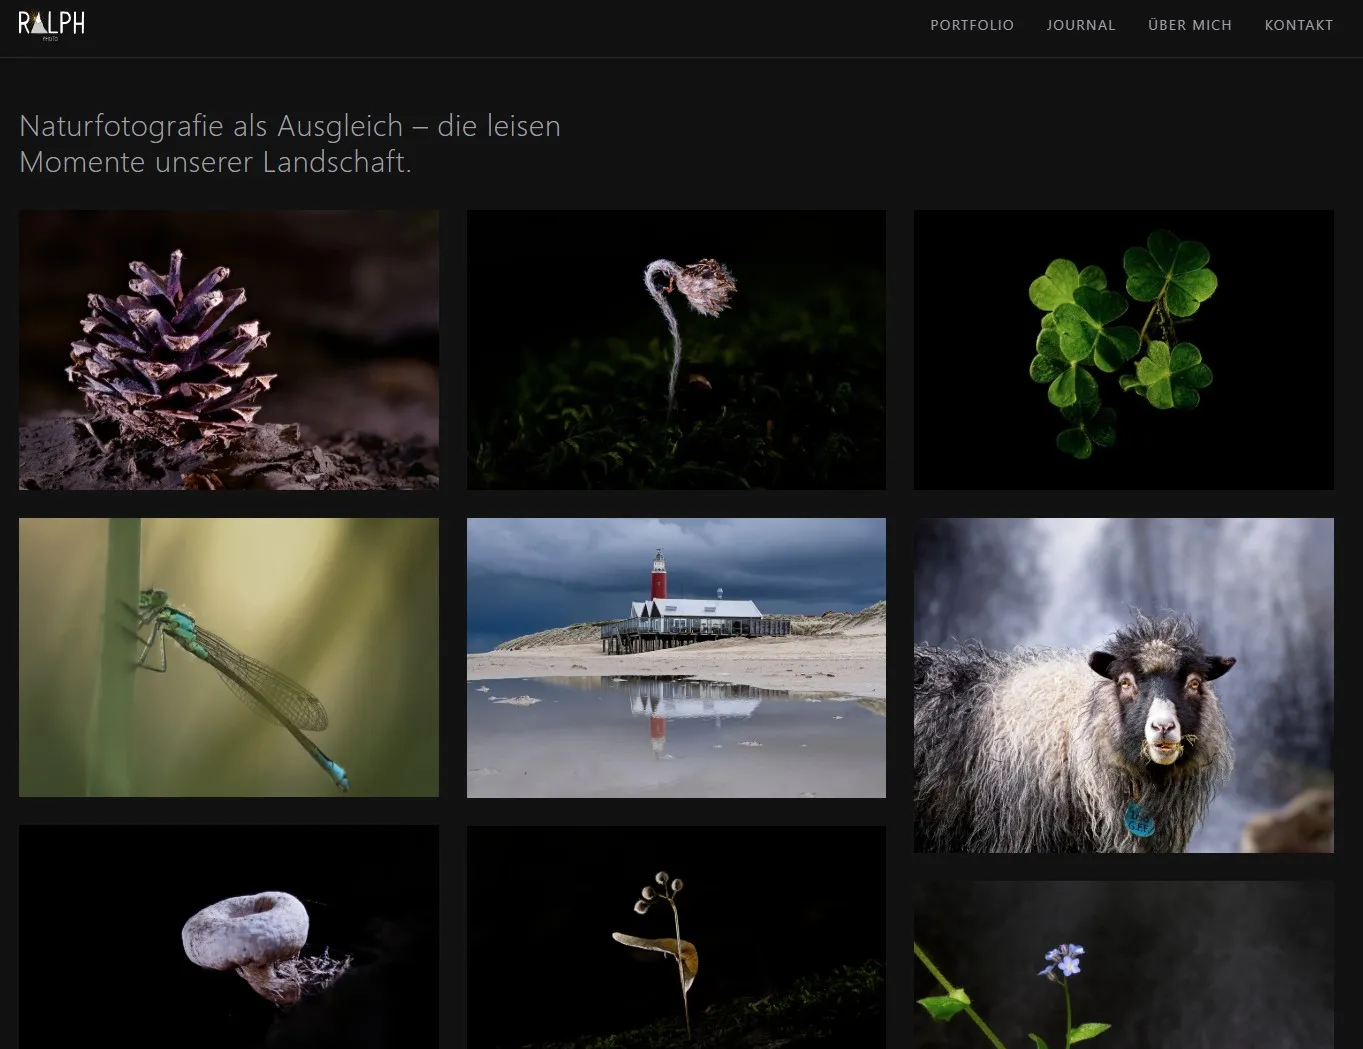This screenshot has width=1363, height=1049.
Task: Open the dried plant with seed pods photo
Action: pyautogui.click(x=676, y=937)
